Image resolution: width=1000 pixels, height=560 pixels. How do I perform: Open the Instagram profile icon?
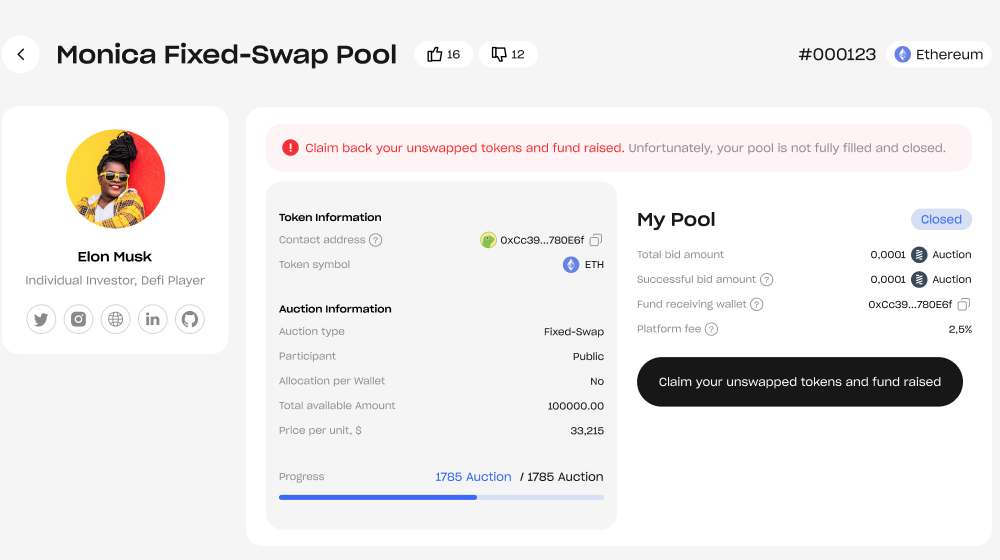[78, 320]
